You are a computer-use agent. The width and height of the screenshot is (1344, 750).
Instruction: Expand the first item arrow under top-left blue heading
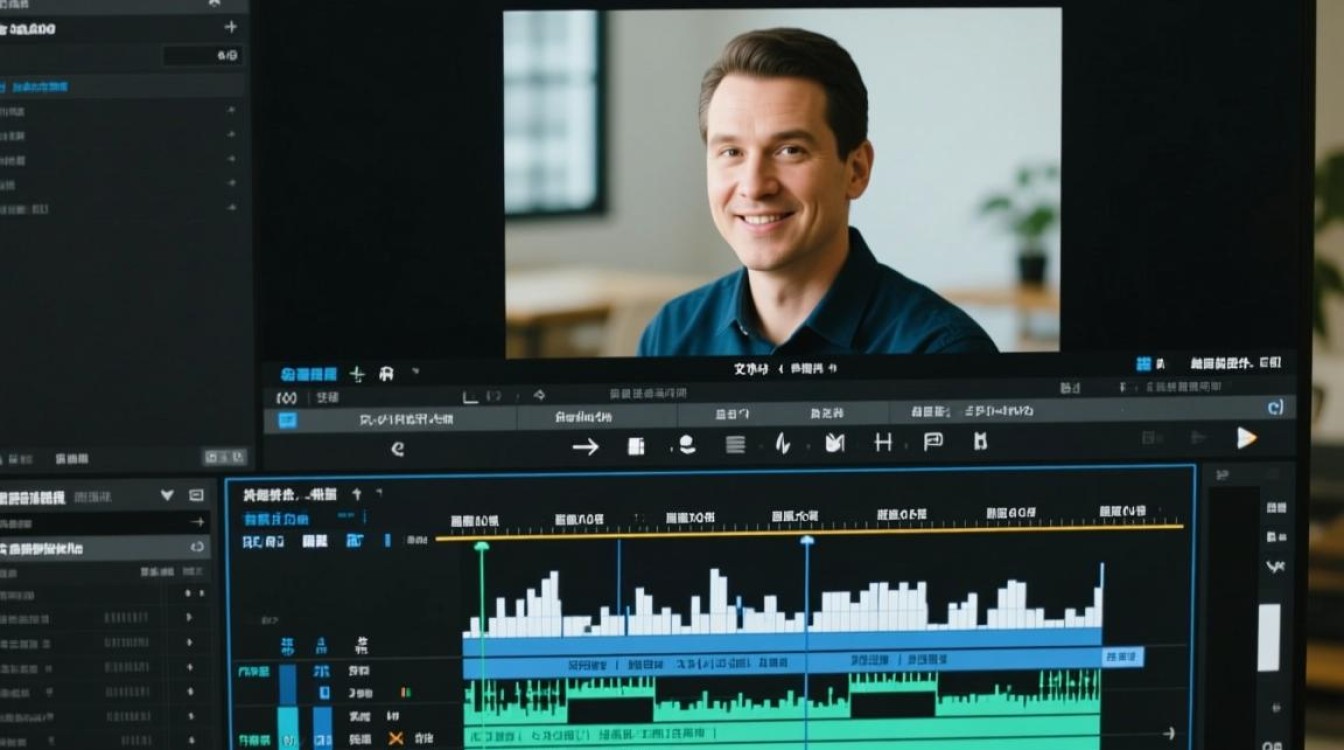tap(231, 110)
